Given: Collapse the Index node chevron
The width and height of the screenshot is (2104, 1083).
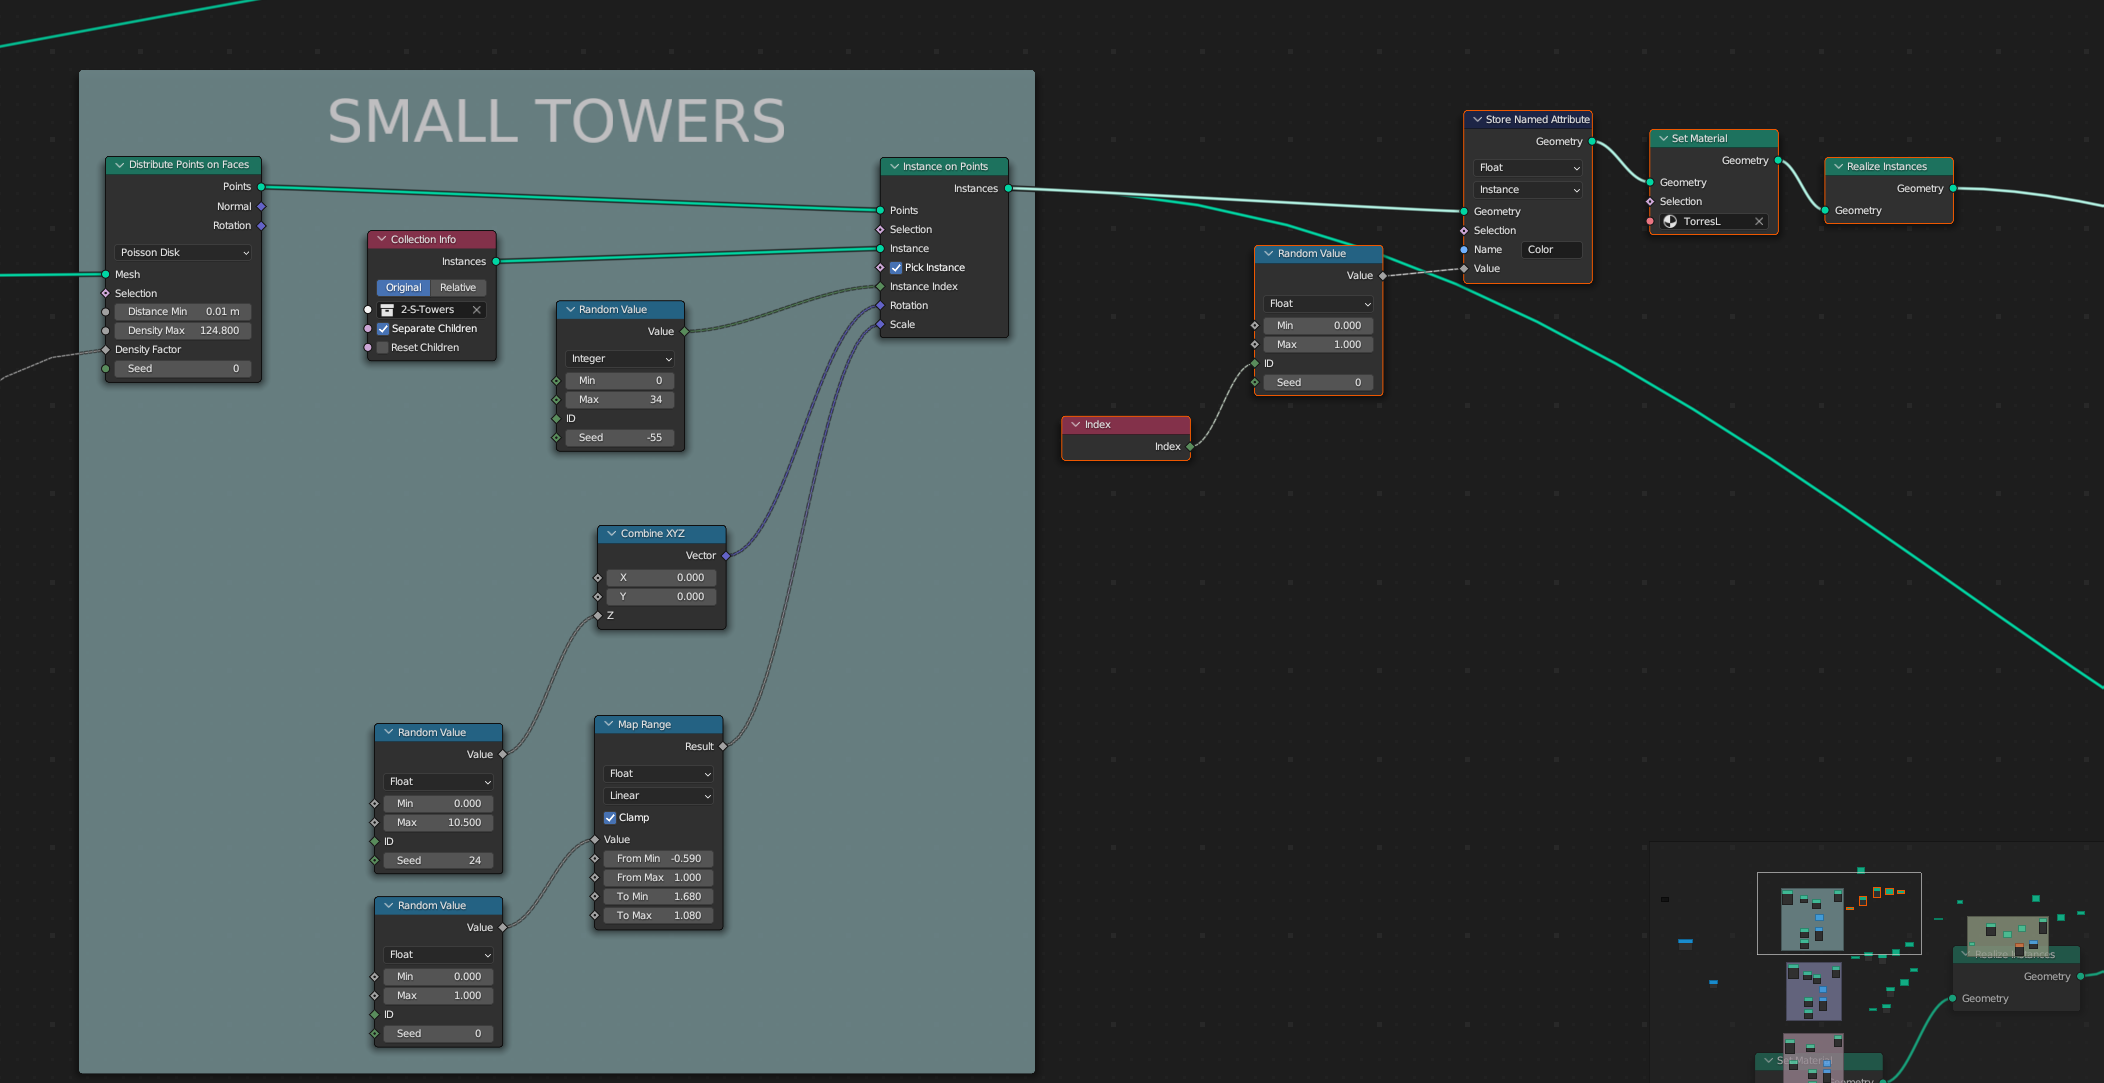Looking at the screenshot, I should click(x=1076, y=425).
